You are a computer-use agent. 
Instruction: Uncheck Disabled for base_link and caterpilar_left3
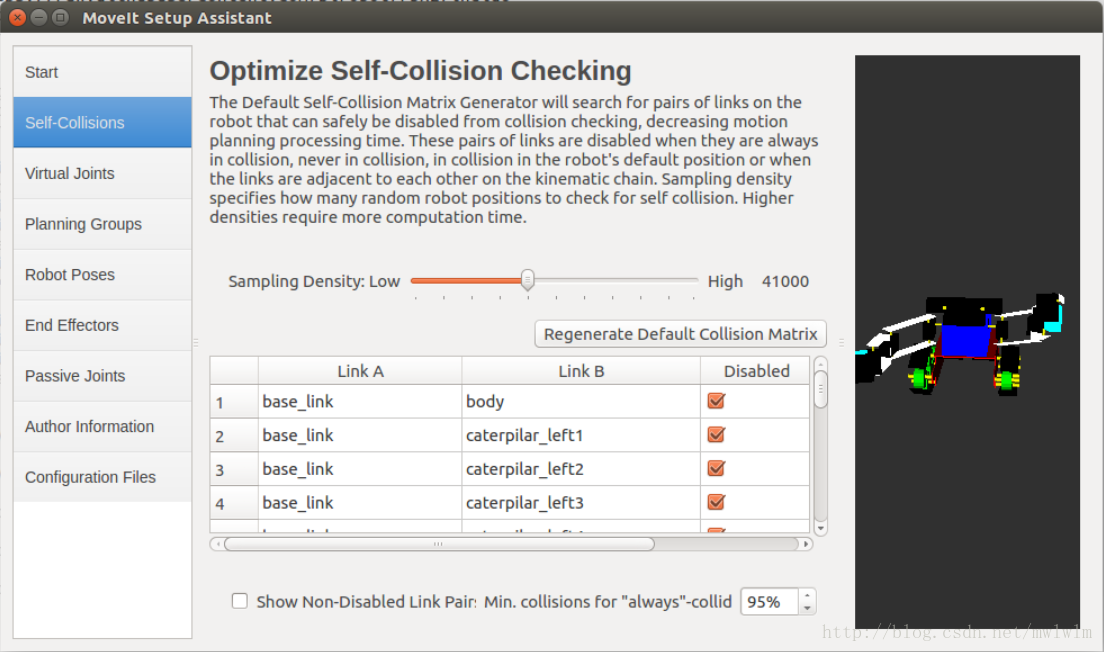716,502
